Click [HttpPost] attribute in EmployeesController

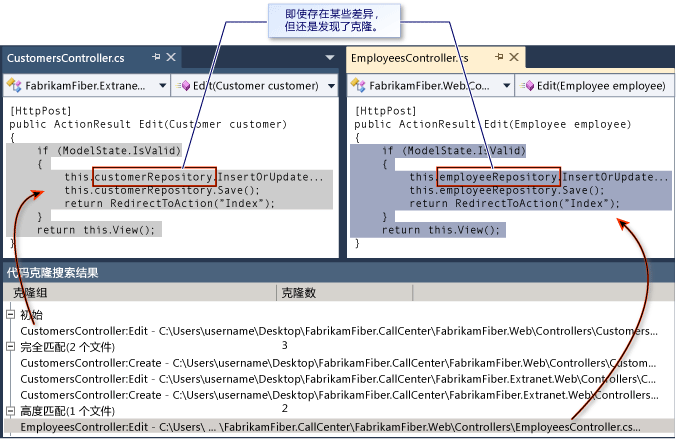tap(385, 111)
